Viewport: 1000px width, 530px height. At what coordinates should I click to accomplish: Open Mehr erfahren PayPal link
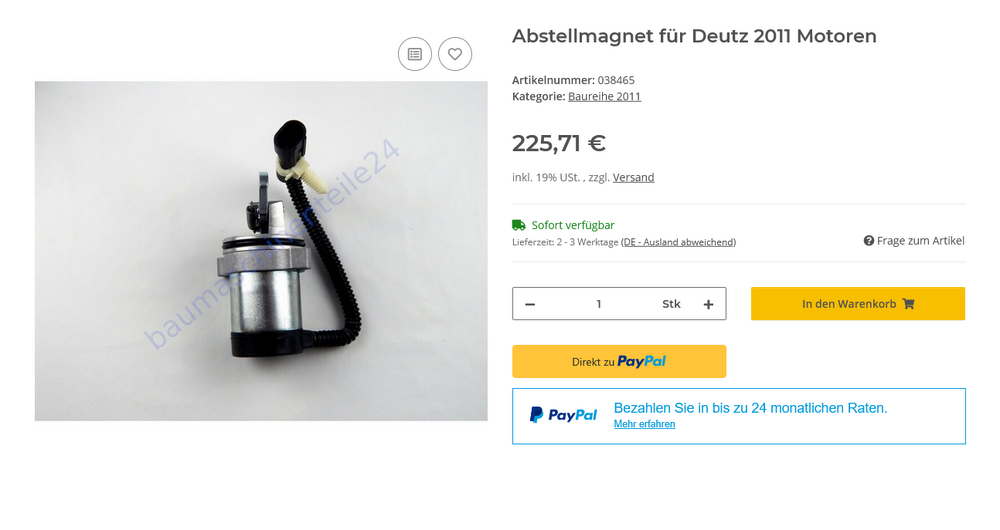(644, 424)
